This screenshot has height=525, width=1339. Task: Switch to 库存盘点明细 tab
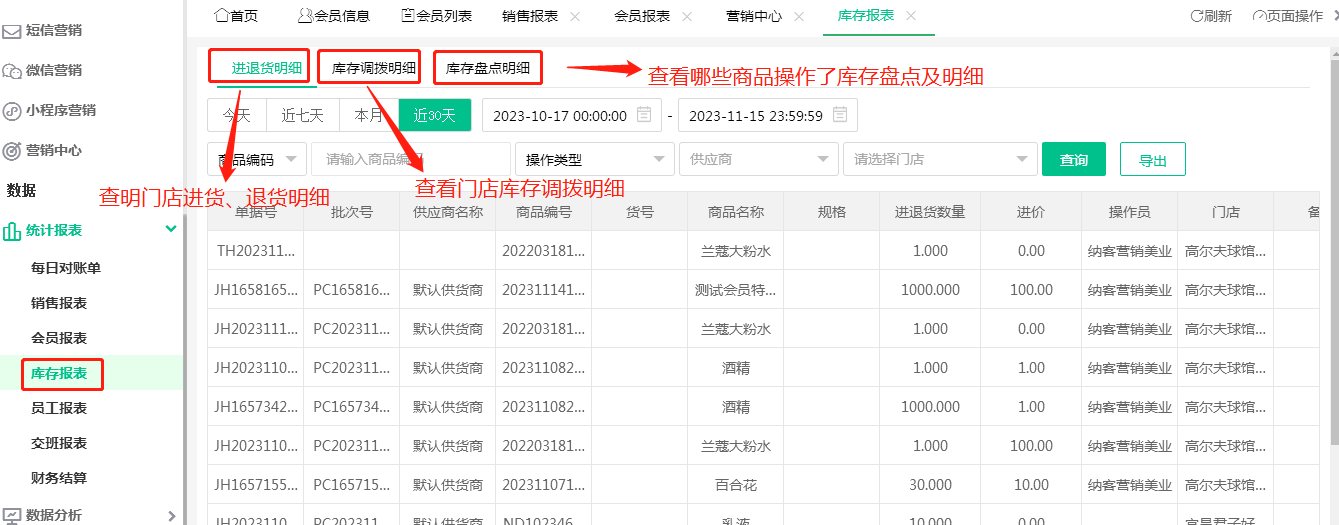487,68
